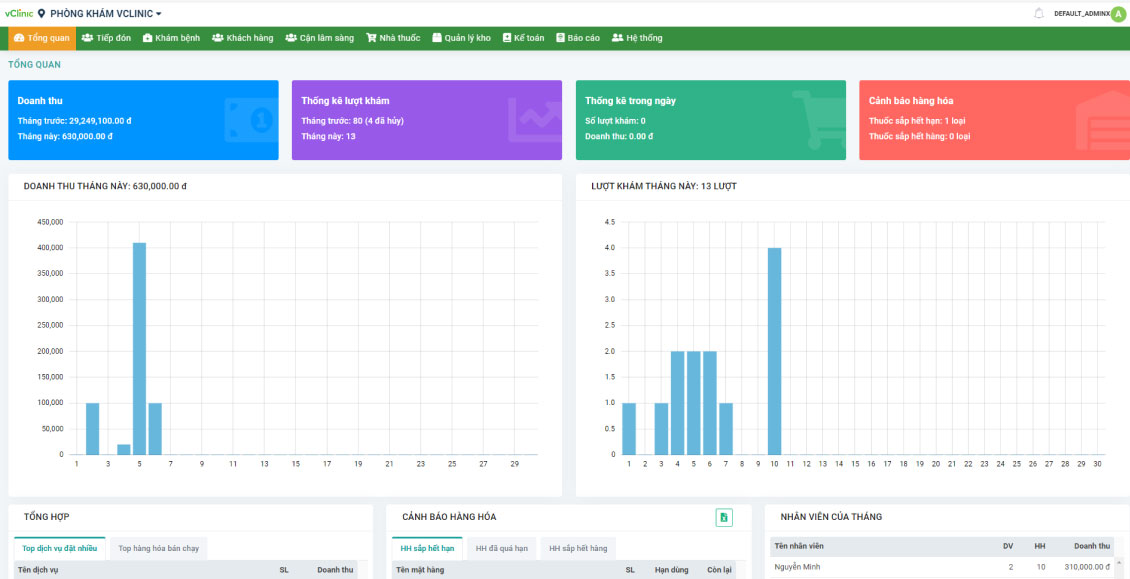Image resolution: width=1130 pixels, height=579 pixels.
Task: Click the Excel export icon in Cảnh báo hàng hóa
Action: pyautogui.click(x=724, y=517)
